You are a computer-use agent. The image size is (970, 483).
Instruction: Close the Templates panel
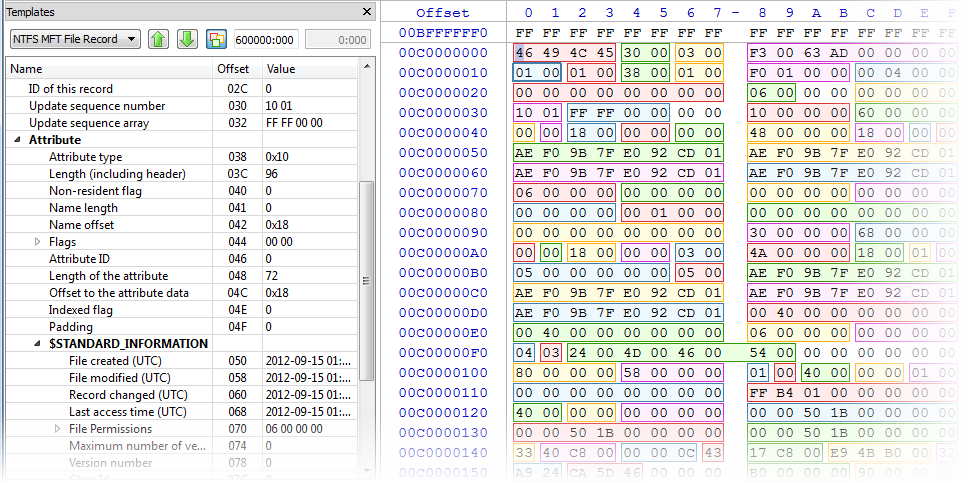[x=365, y=12]
